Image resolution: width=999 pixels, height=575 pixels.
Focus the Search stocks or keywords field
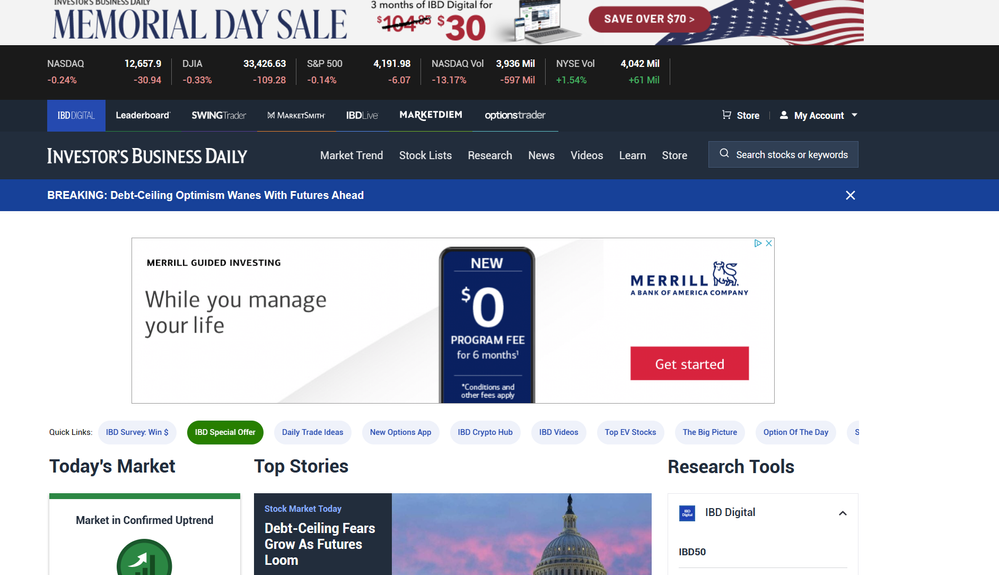(783, 154)
